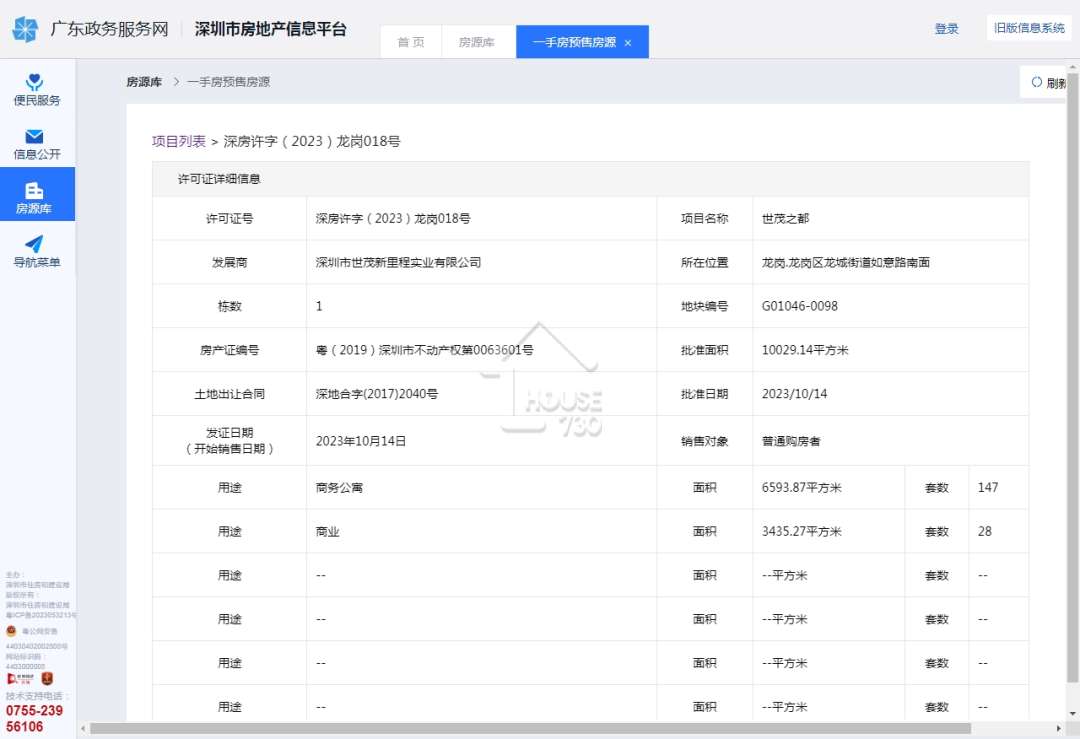Click project name 世茂之都

click(785, 218)
